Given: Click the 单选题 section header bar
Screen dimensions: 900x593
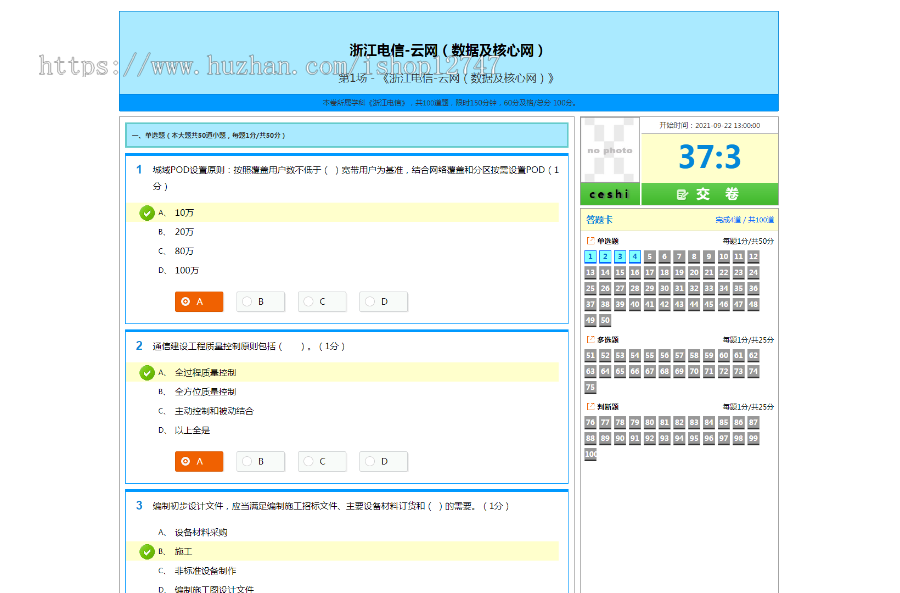Looking at the screenshot, I should (347, 135).
